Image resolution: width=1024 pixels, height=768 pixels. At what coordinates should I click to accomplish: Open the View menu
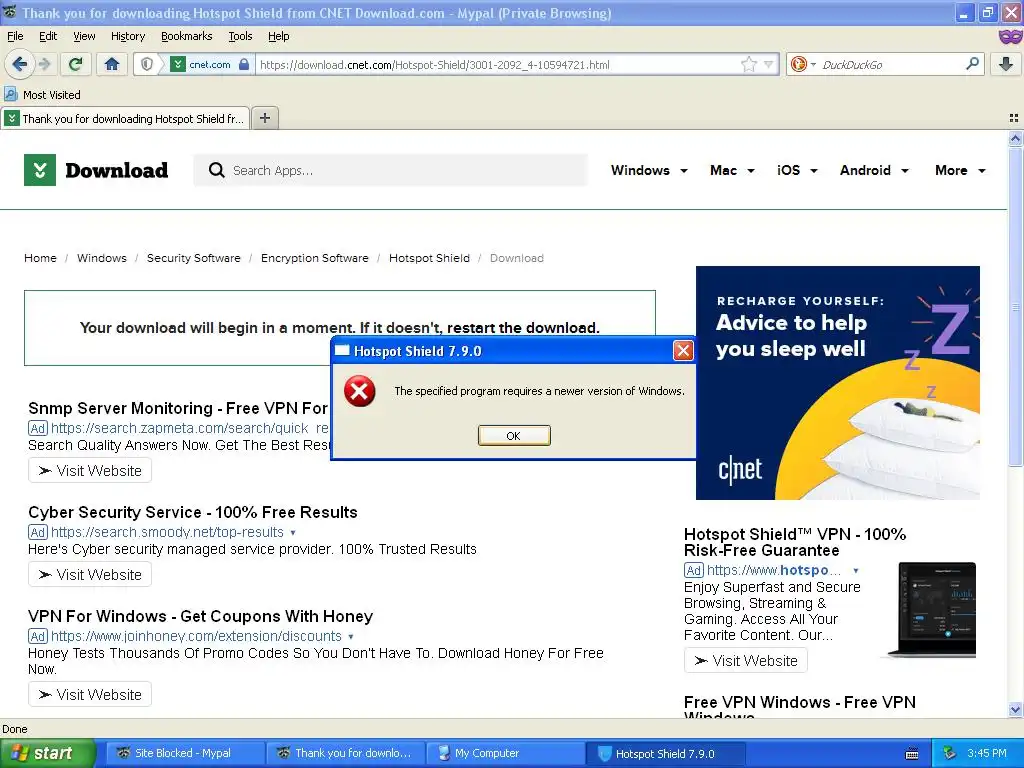84,36
